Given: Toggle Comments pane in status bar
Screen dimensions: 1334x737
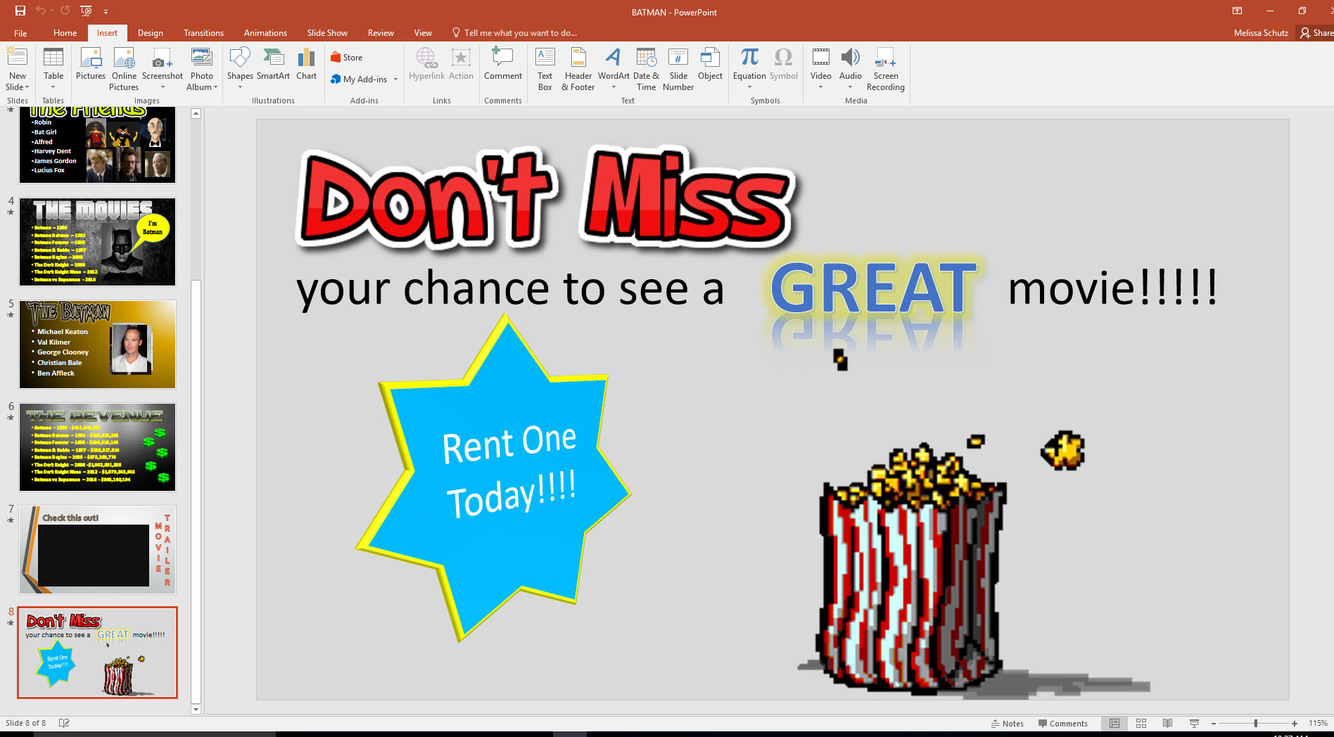Looking at the screenshot, I should [1062, 723].
